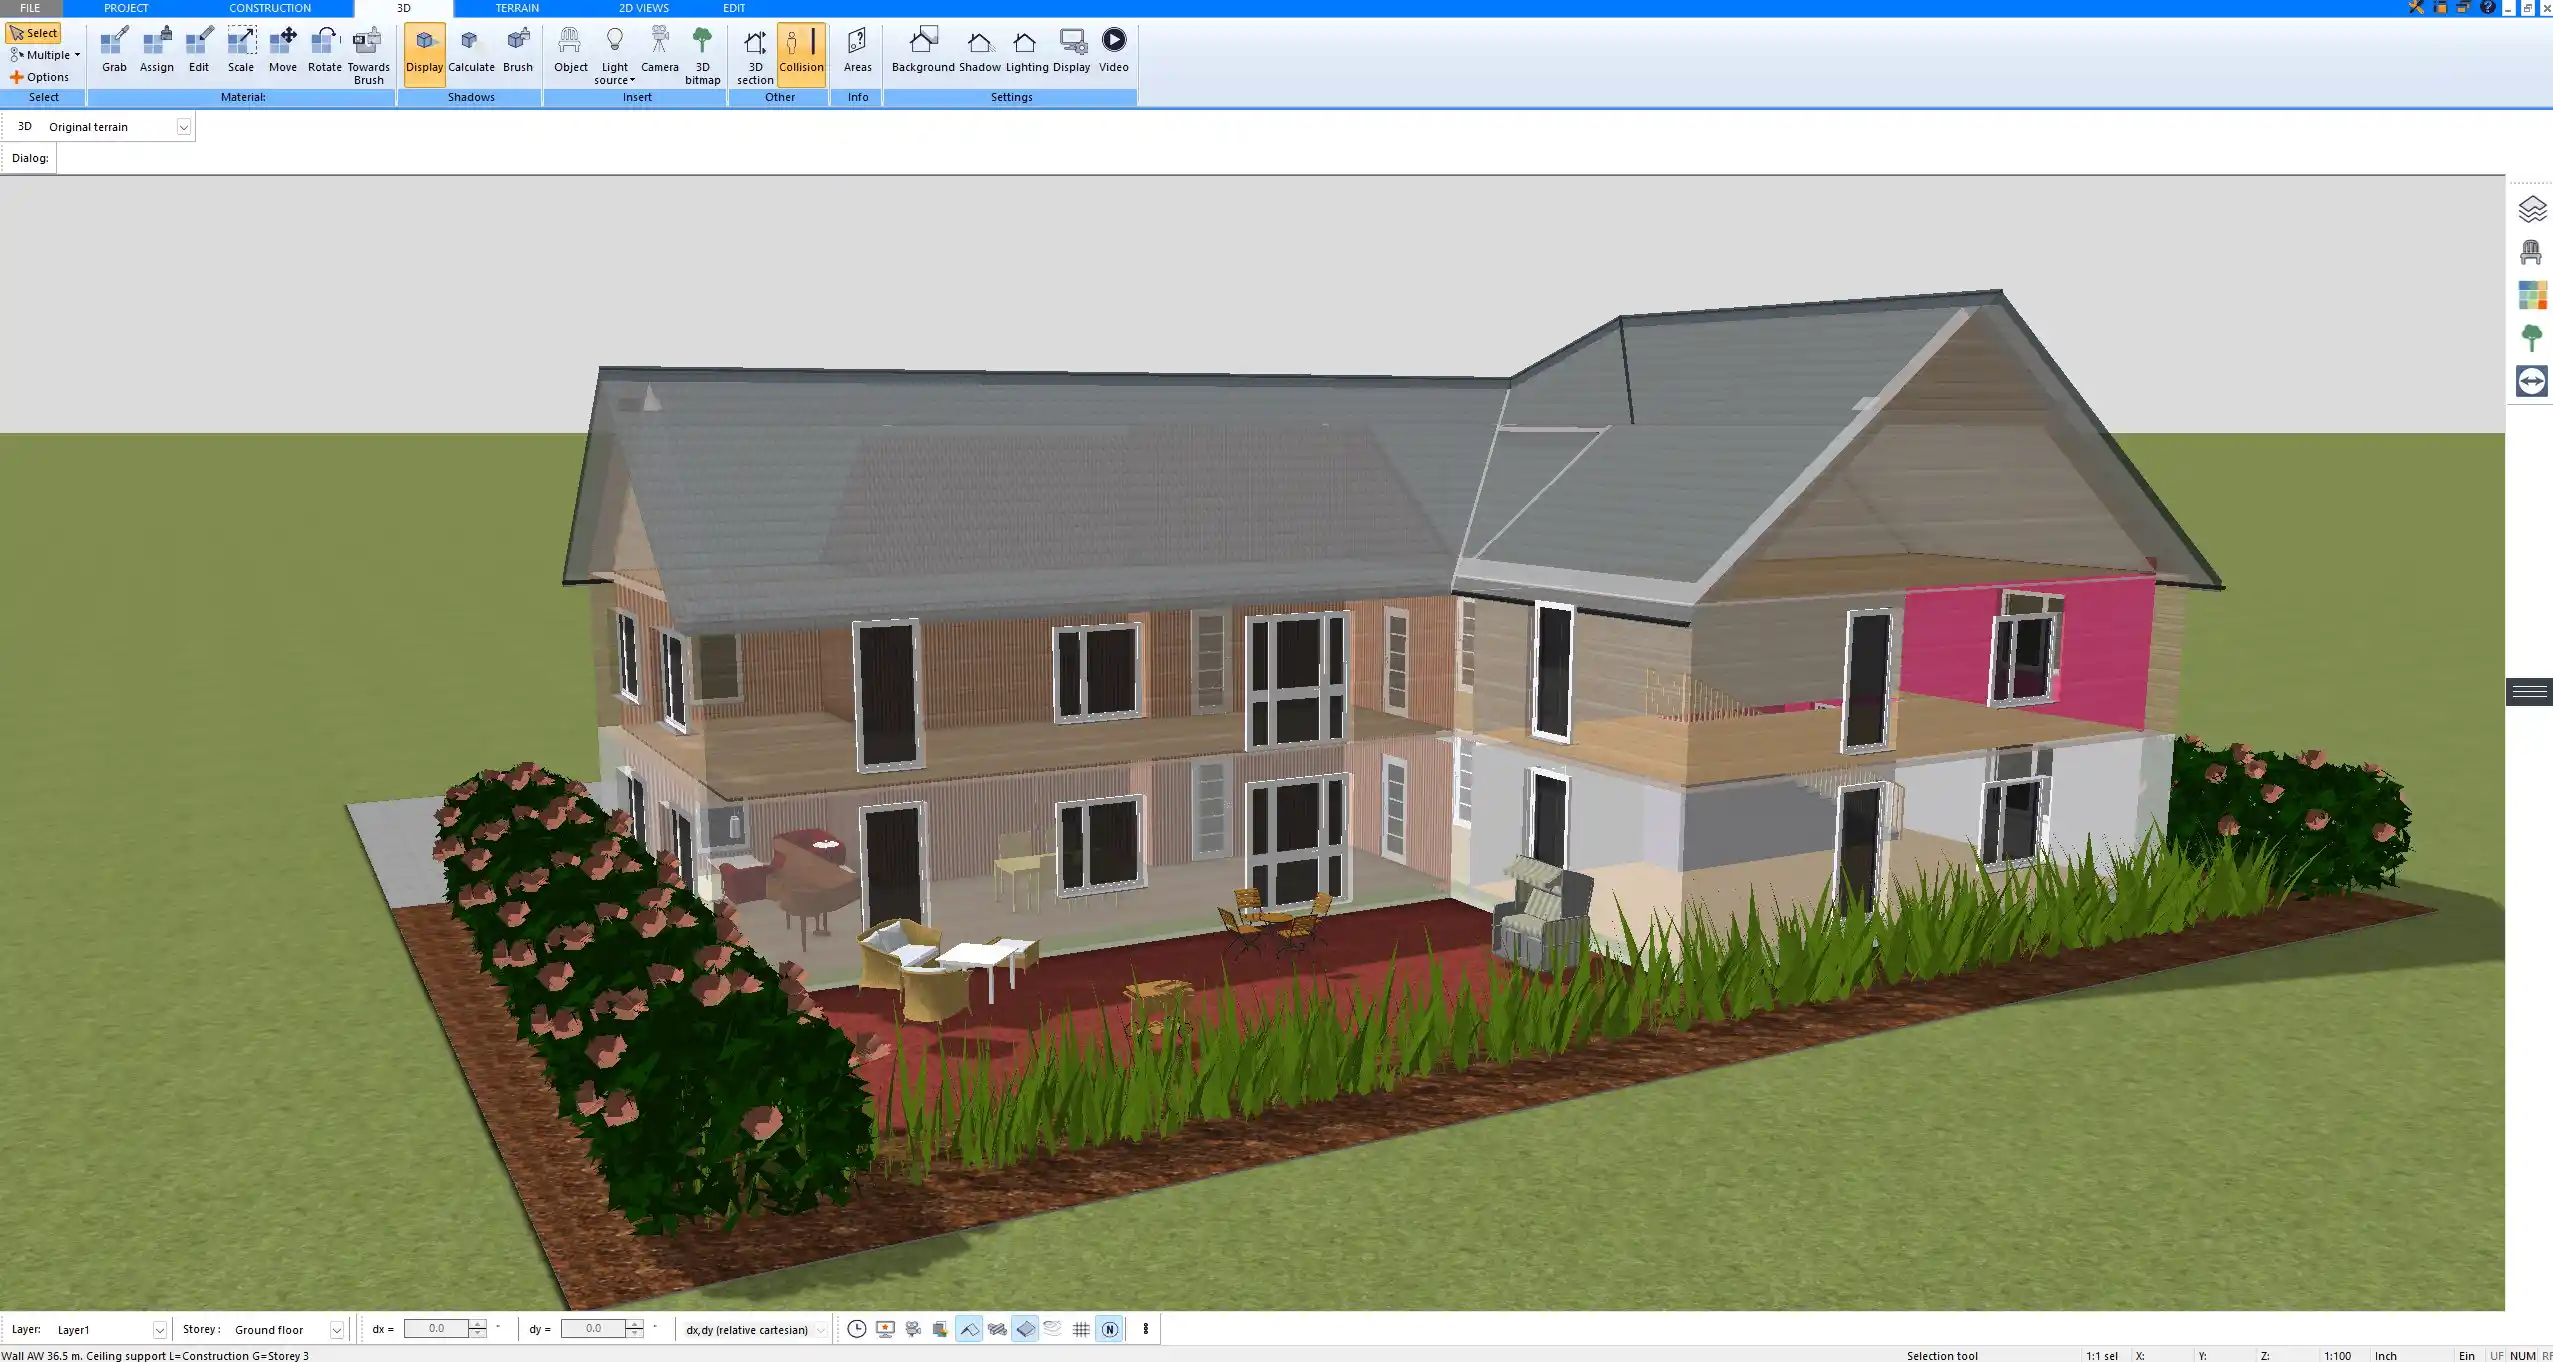The height and width of the screenshot is (1362, 2553).
Task: Open the 3D section tool
Action: pyautogui.click(x=755, y=55)
